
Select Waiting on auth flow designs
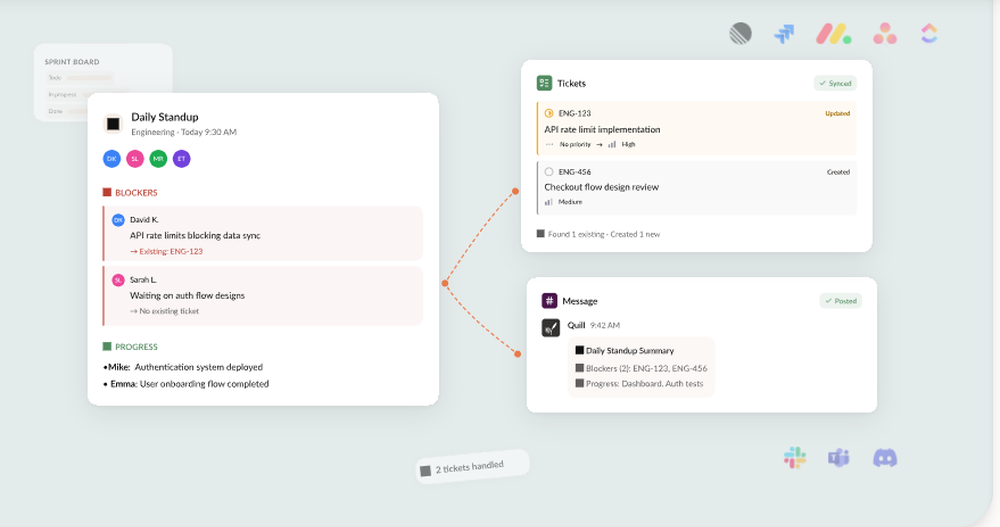coord(187,295)
